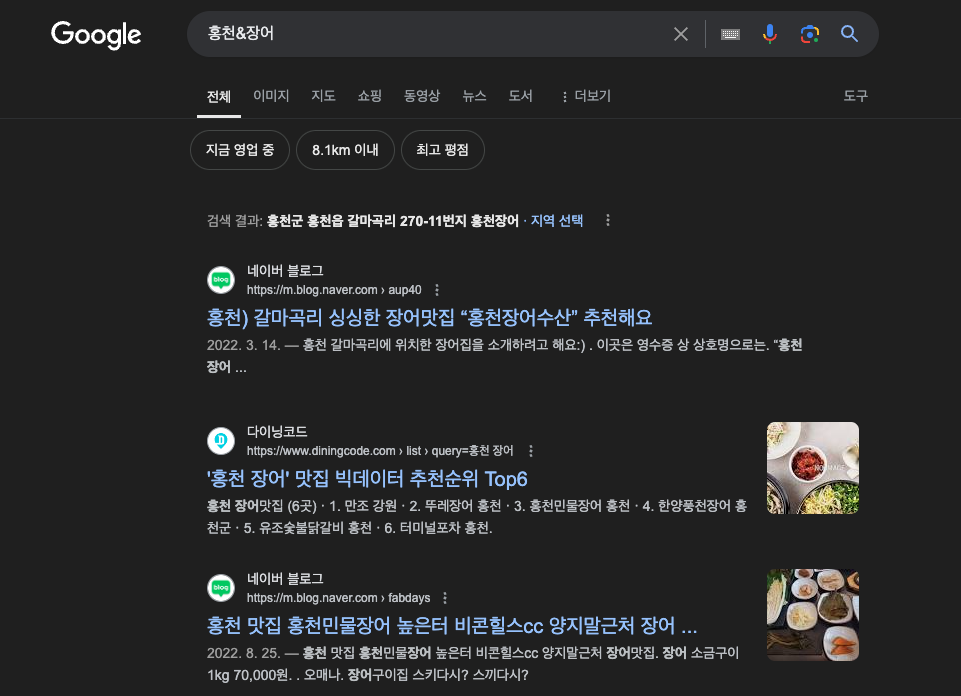
Task: Open the 도구 search tools
Action: point(856,96)
